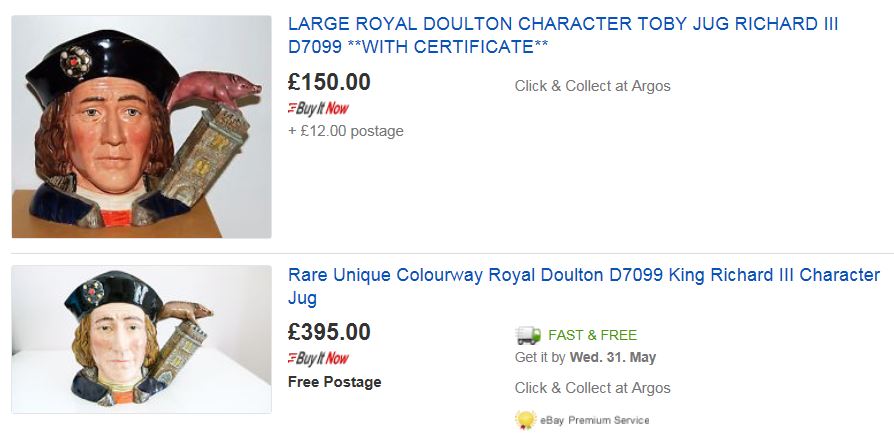Open the £150.00 Richard III jug photo

click(x=141, y=126)
